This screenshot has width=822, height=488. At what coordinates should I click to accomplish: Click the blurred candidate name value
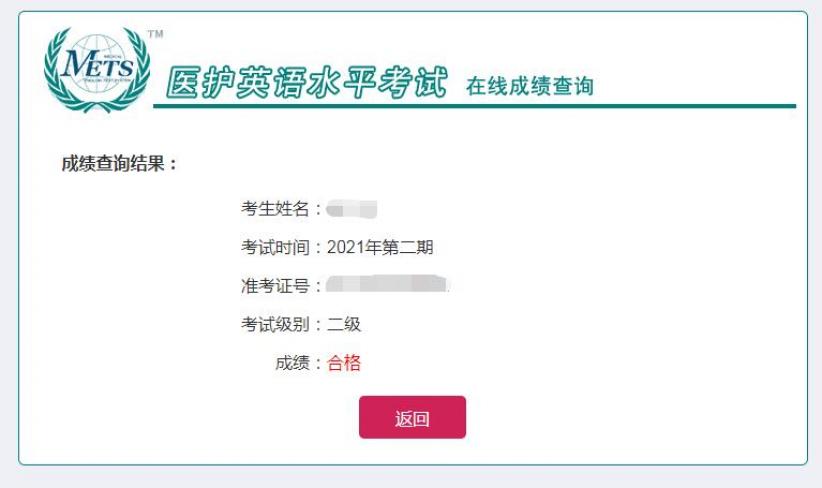(351, 209)
